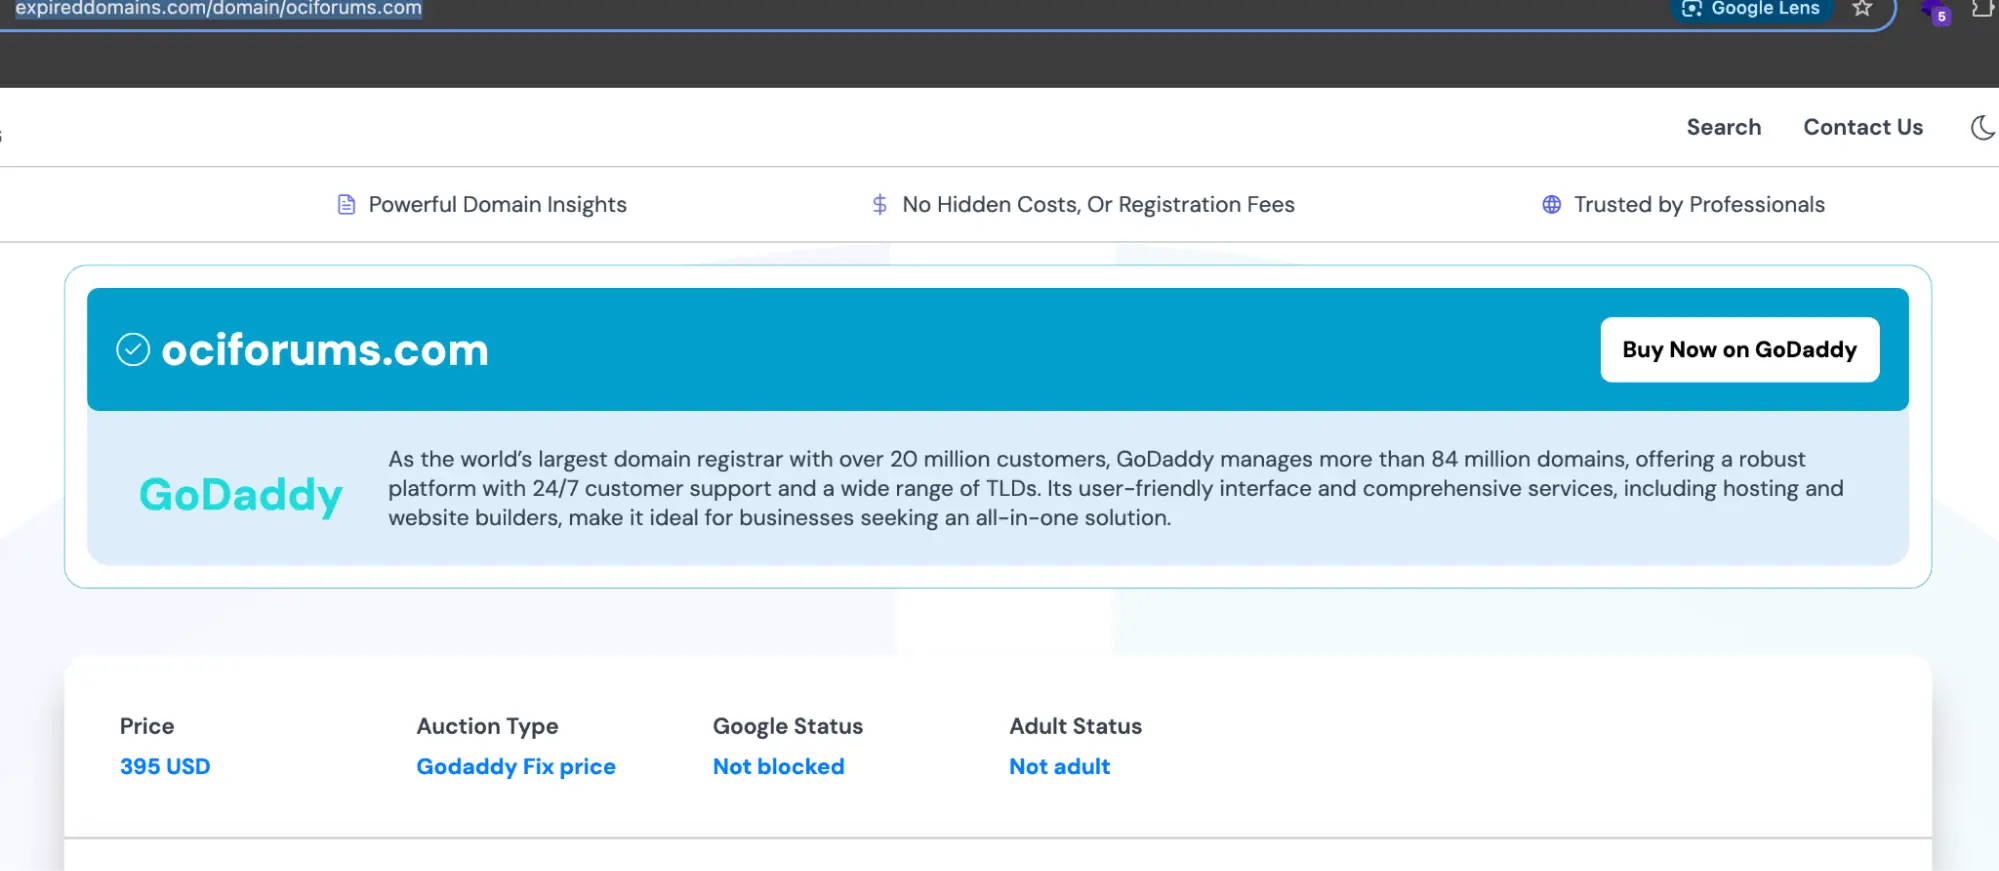
Task: Click the 395 USD price value
Action: [165, 767]
